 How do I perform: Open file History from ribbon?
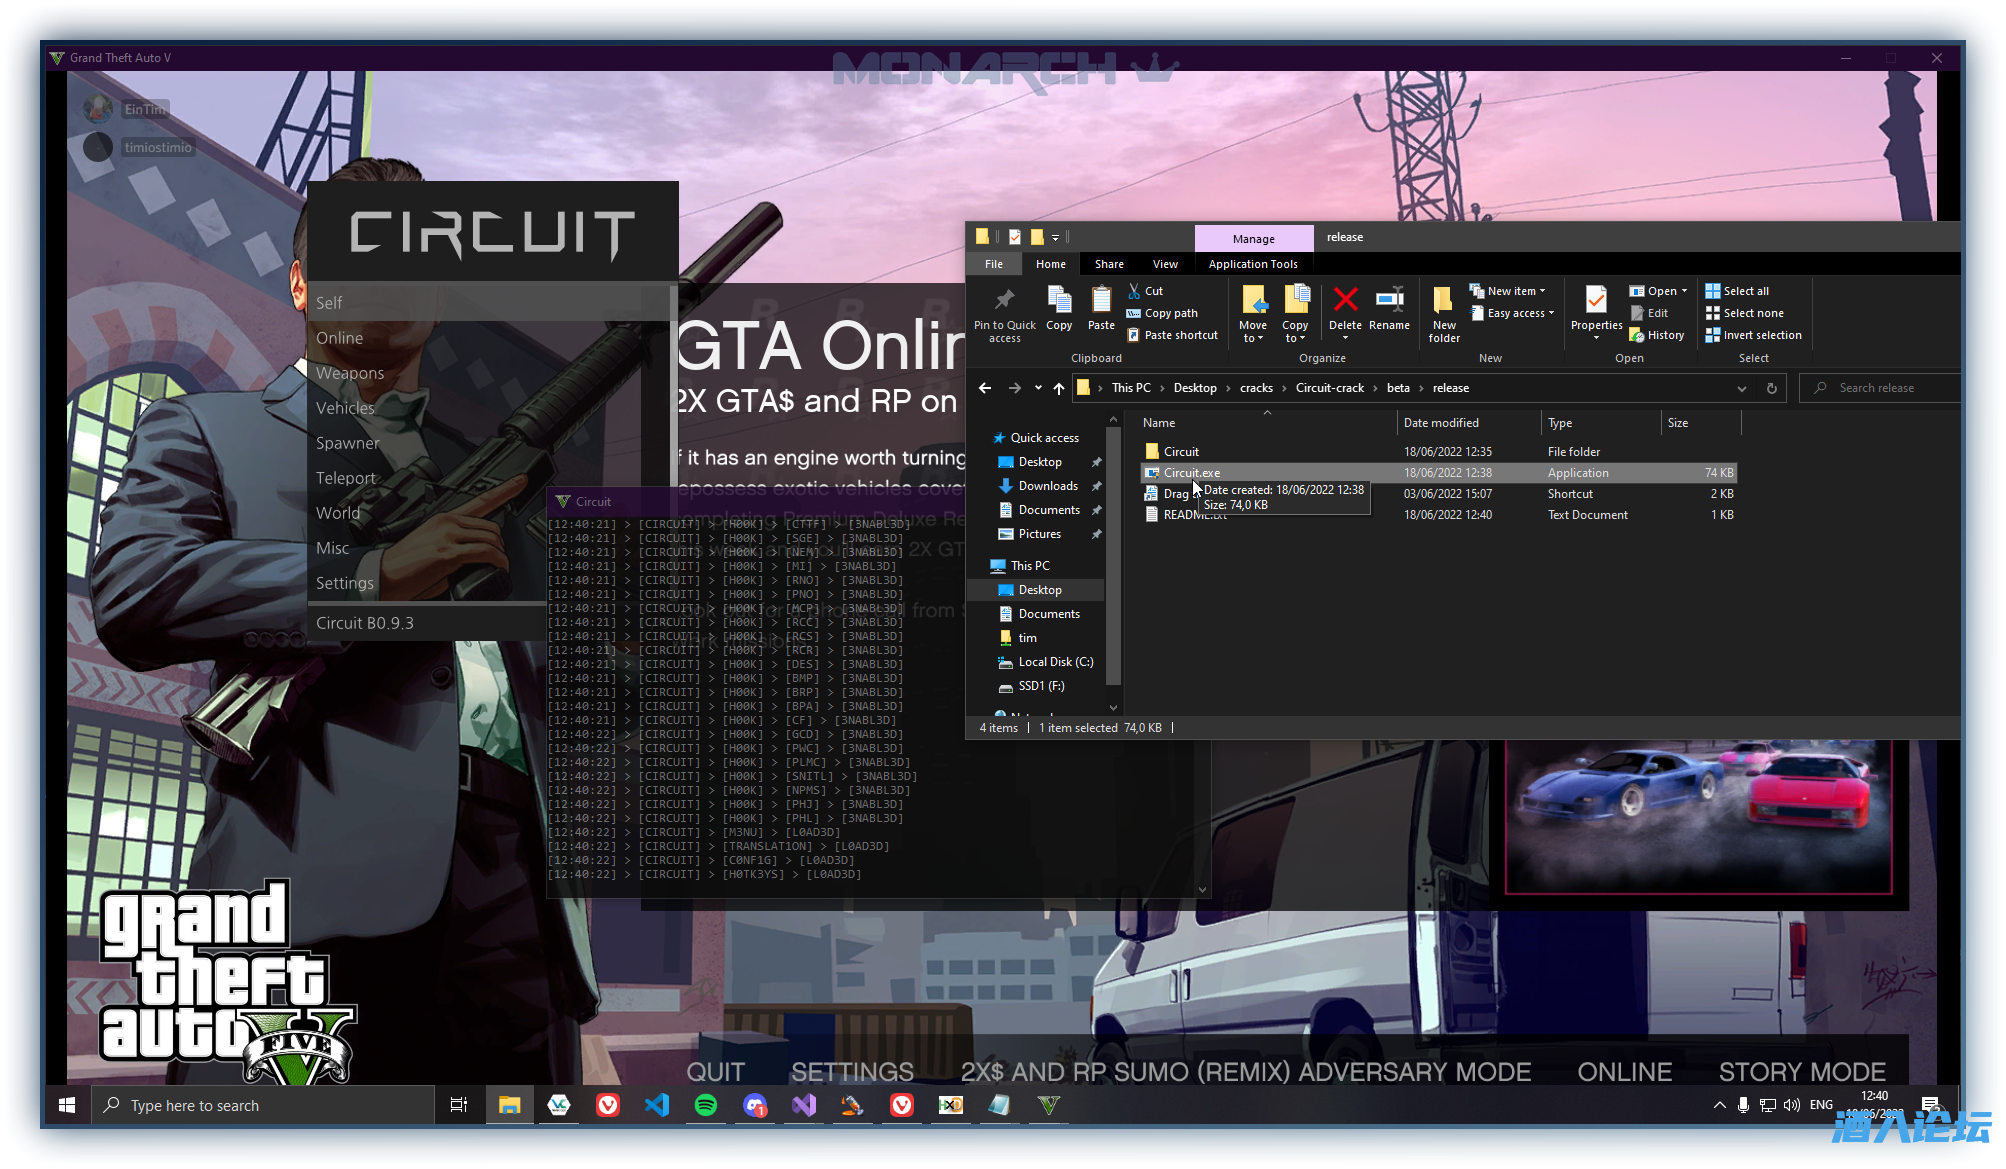tap(1657, 335)
